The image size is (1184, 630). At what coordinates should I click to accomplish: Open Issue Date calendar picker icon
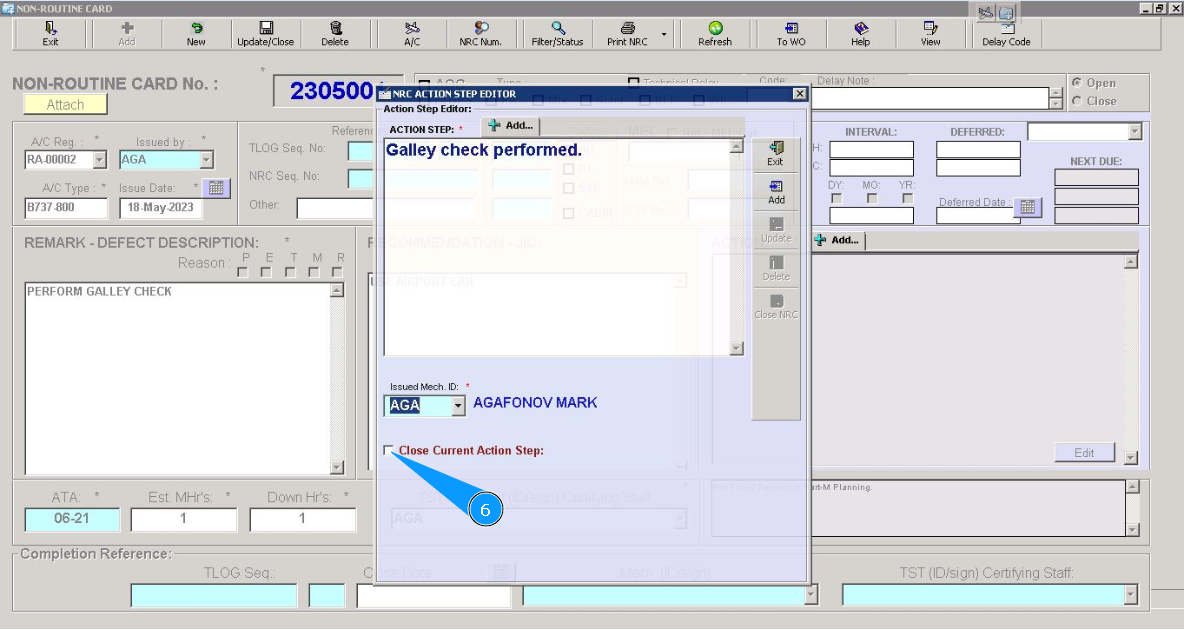(216, 188)
